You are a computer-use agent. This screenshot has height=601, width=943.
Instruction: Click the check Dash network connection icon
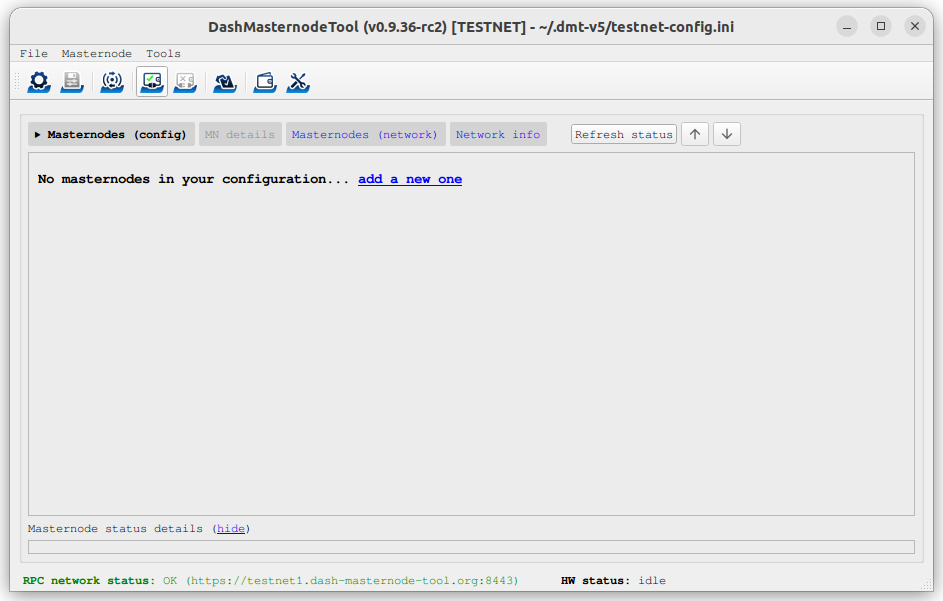point(112,82)
